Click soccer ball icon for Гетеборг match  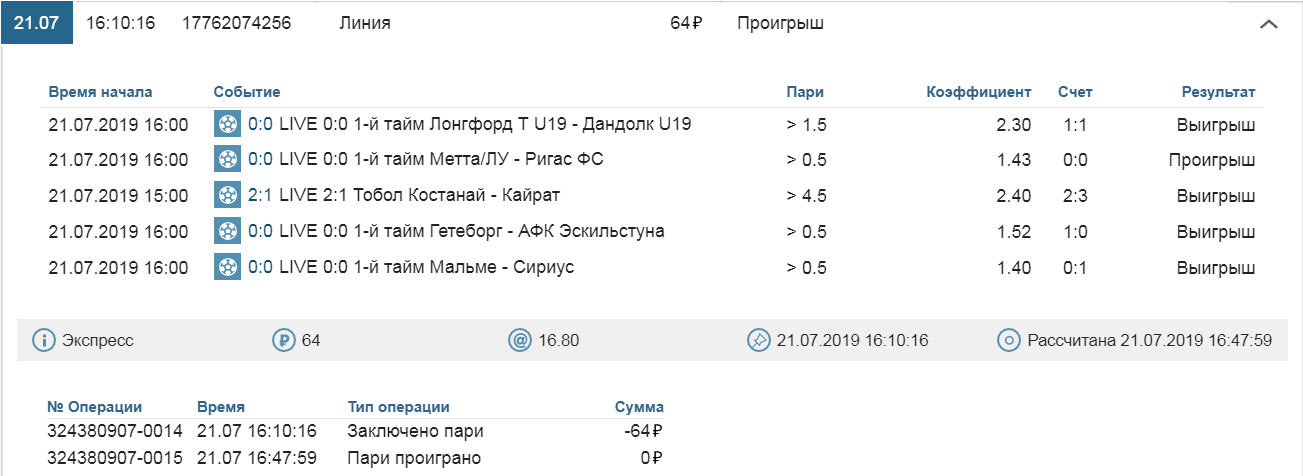click(227, 232)
